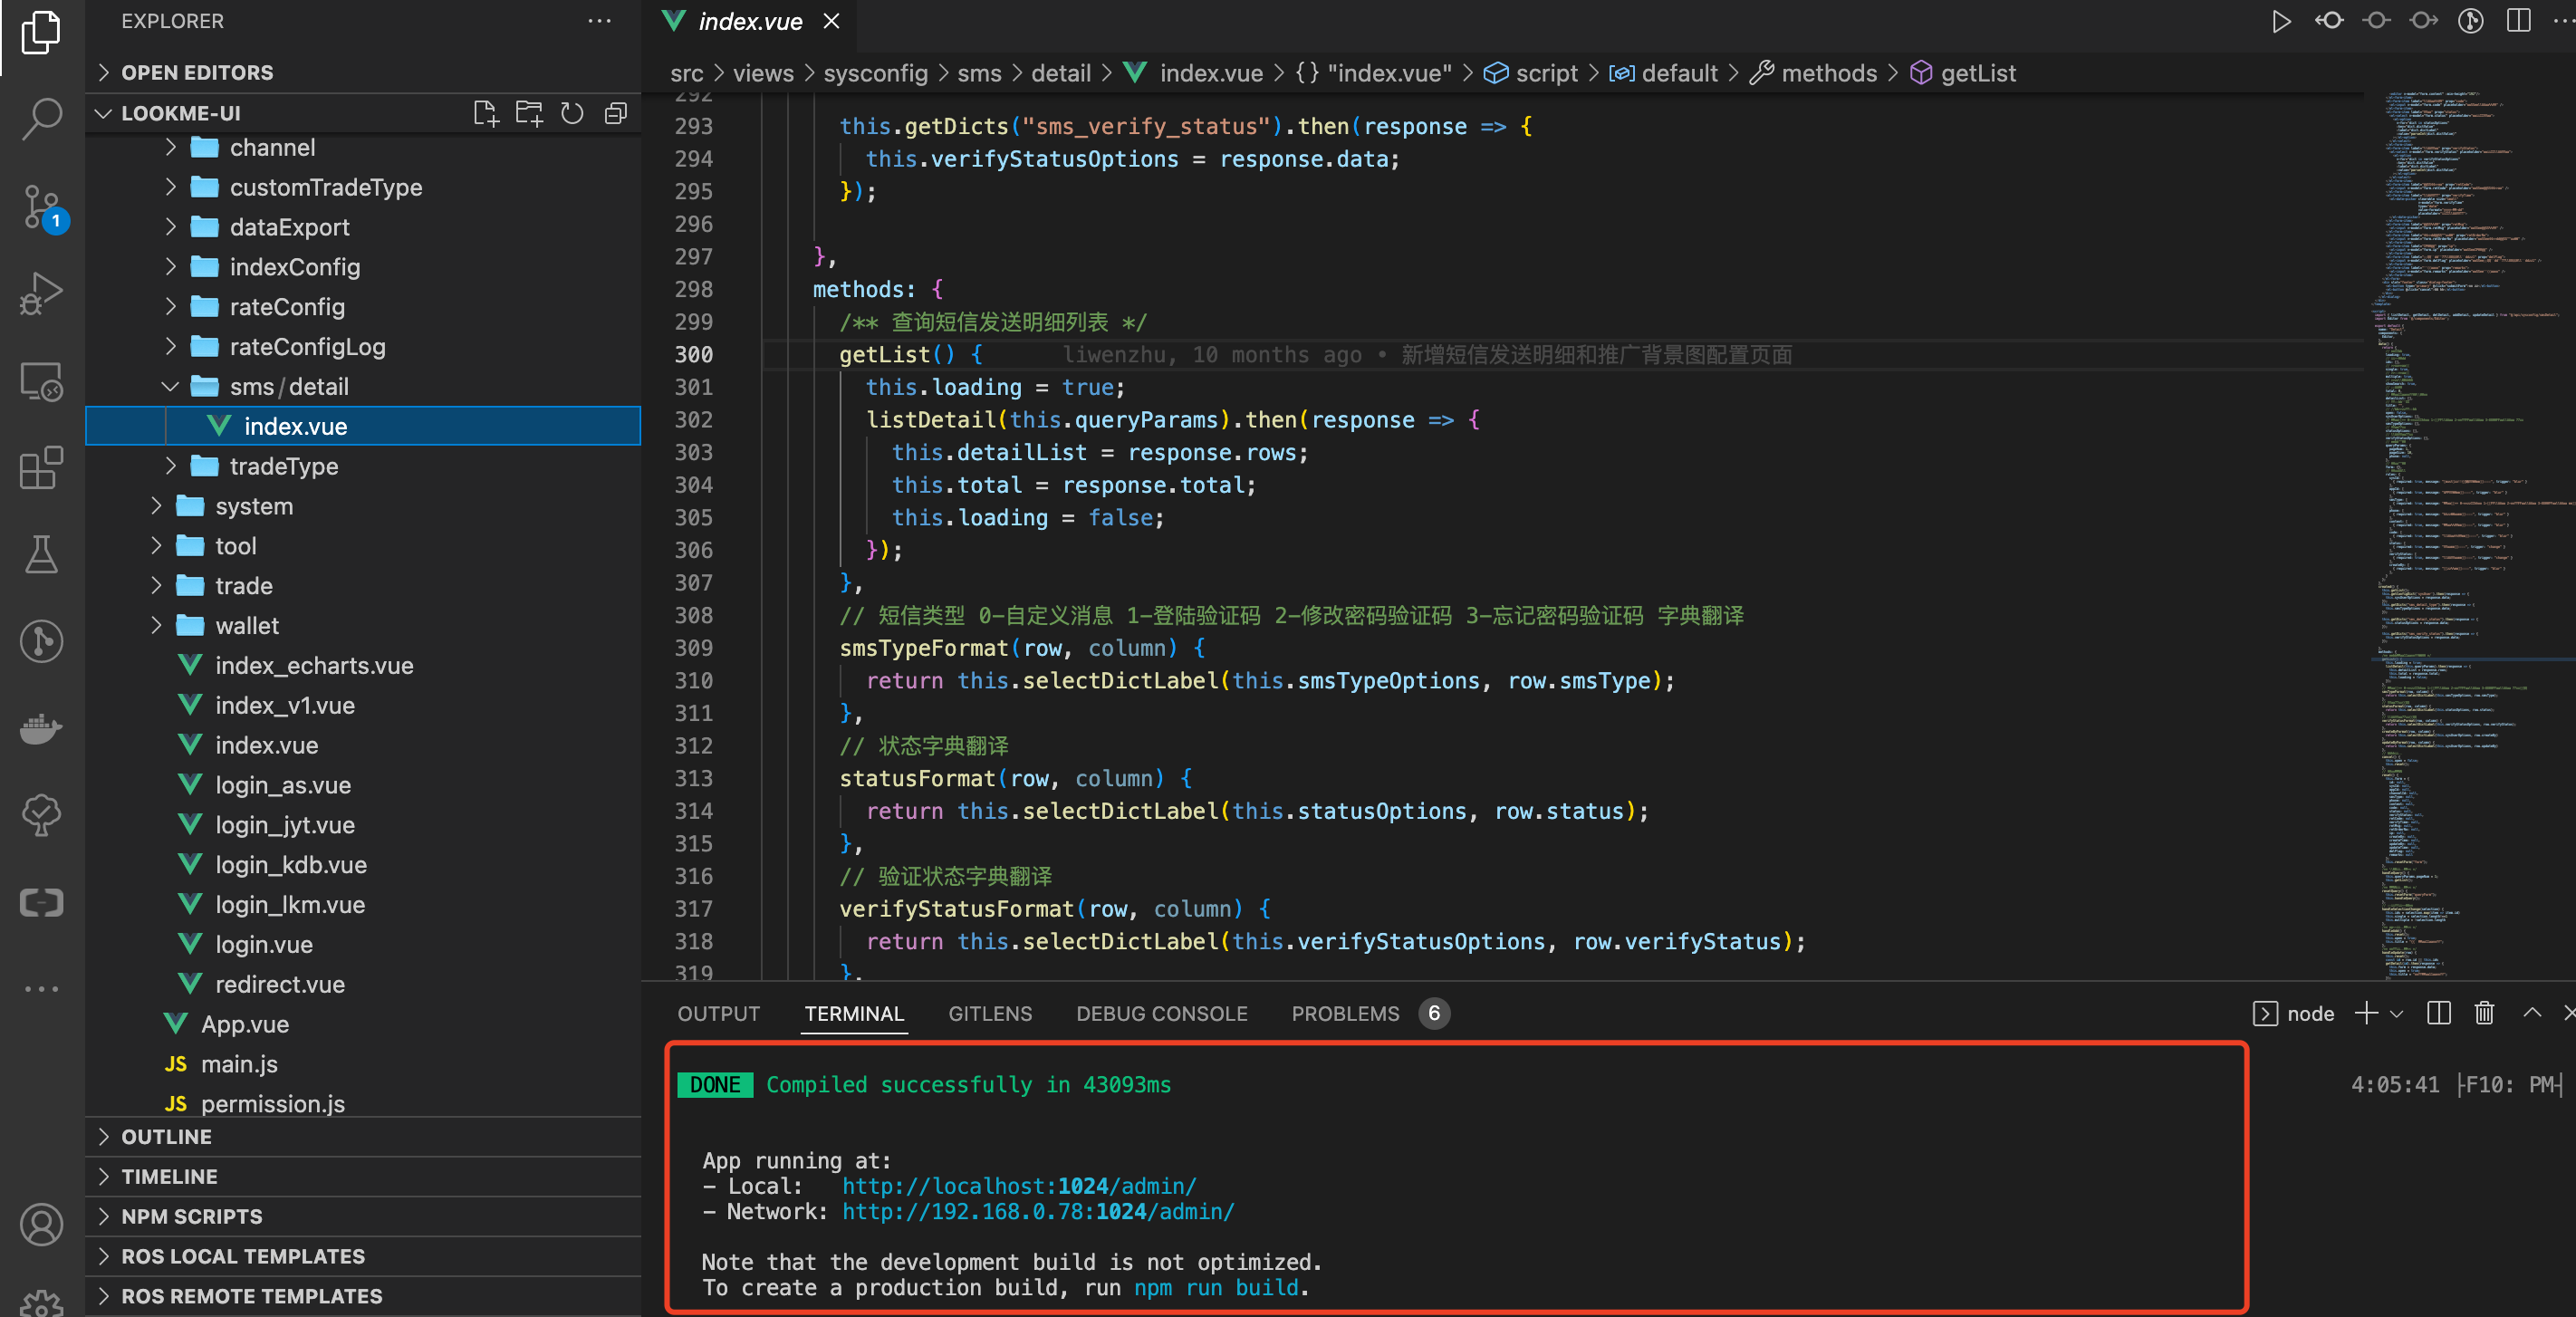Image resolution: width=2576 pixels, height=1317 pixels.
Task: Open the Search view in activity bar
Action: pos(41,119)
